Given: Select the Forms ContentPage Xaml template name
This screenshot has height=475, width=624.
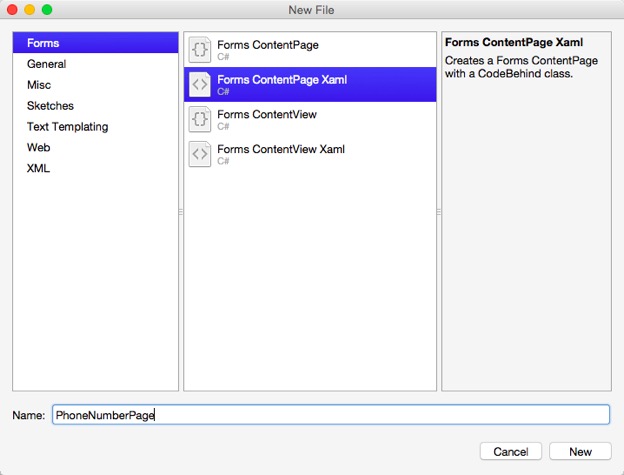Looking at the screenshot, I should click(282, 80).
